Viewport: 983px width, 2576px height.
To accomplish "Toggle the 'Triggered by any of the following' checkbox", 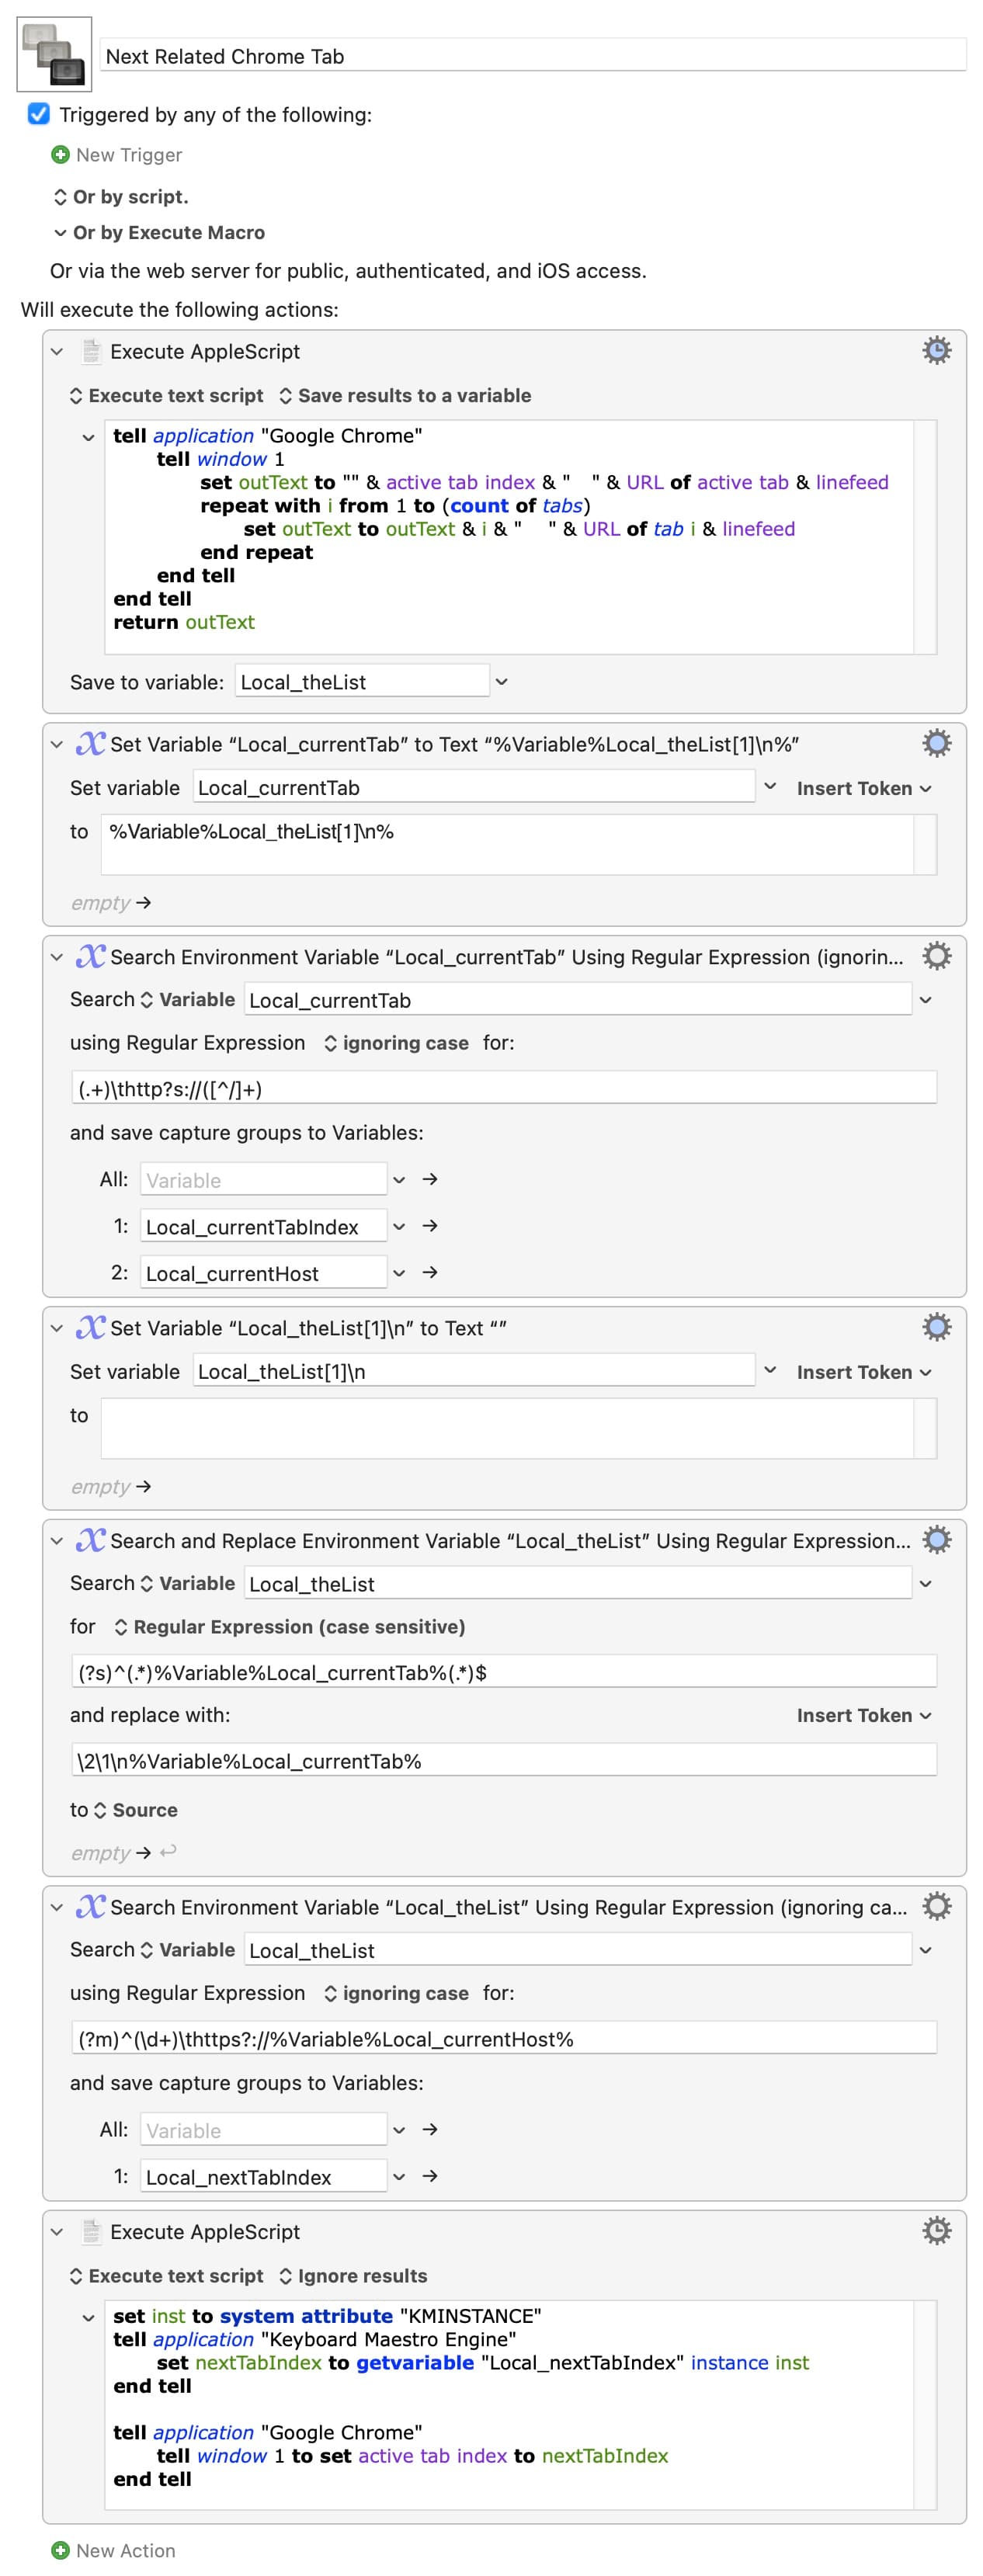I will [39, 114].
